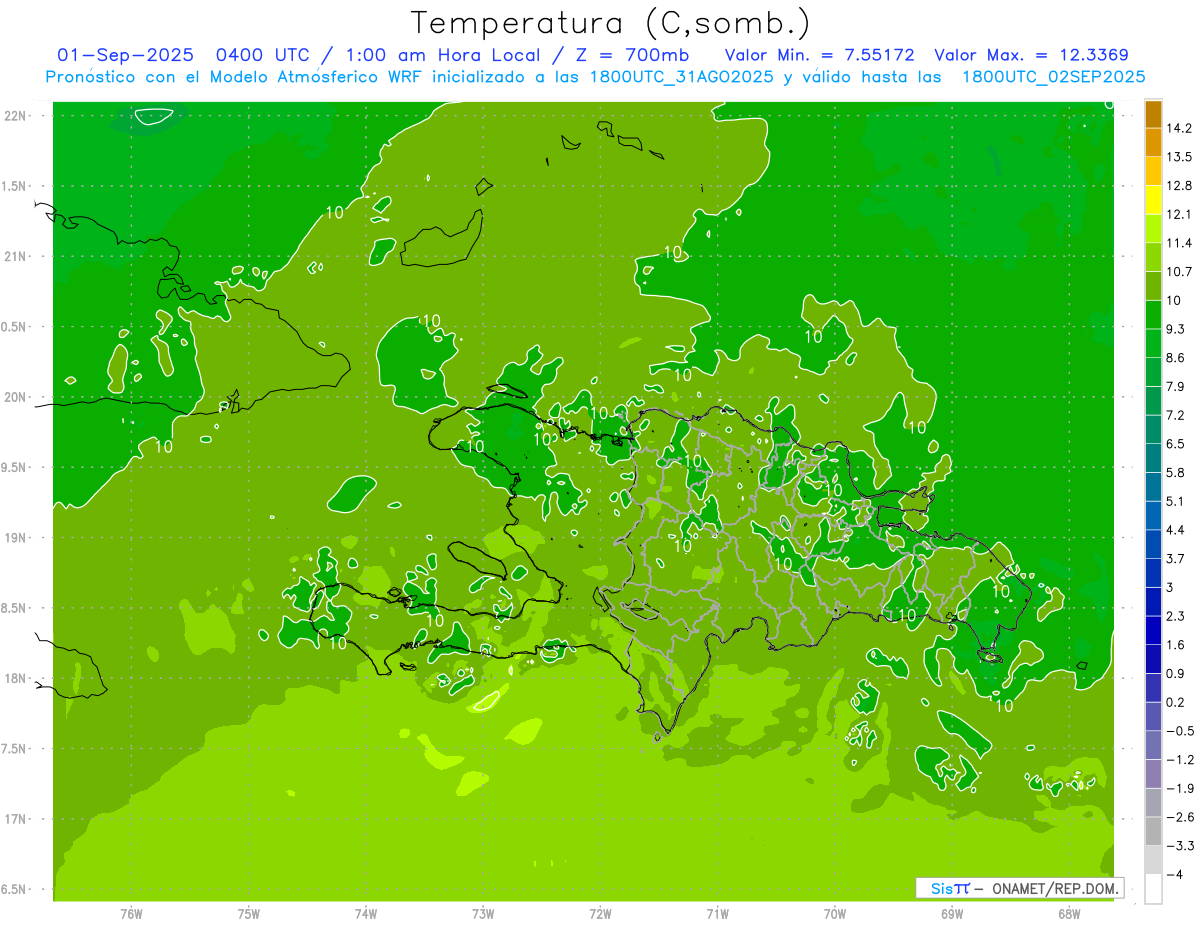Click the '9.3' color scale label

coord(1176,329)
